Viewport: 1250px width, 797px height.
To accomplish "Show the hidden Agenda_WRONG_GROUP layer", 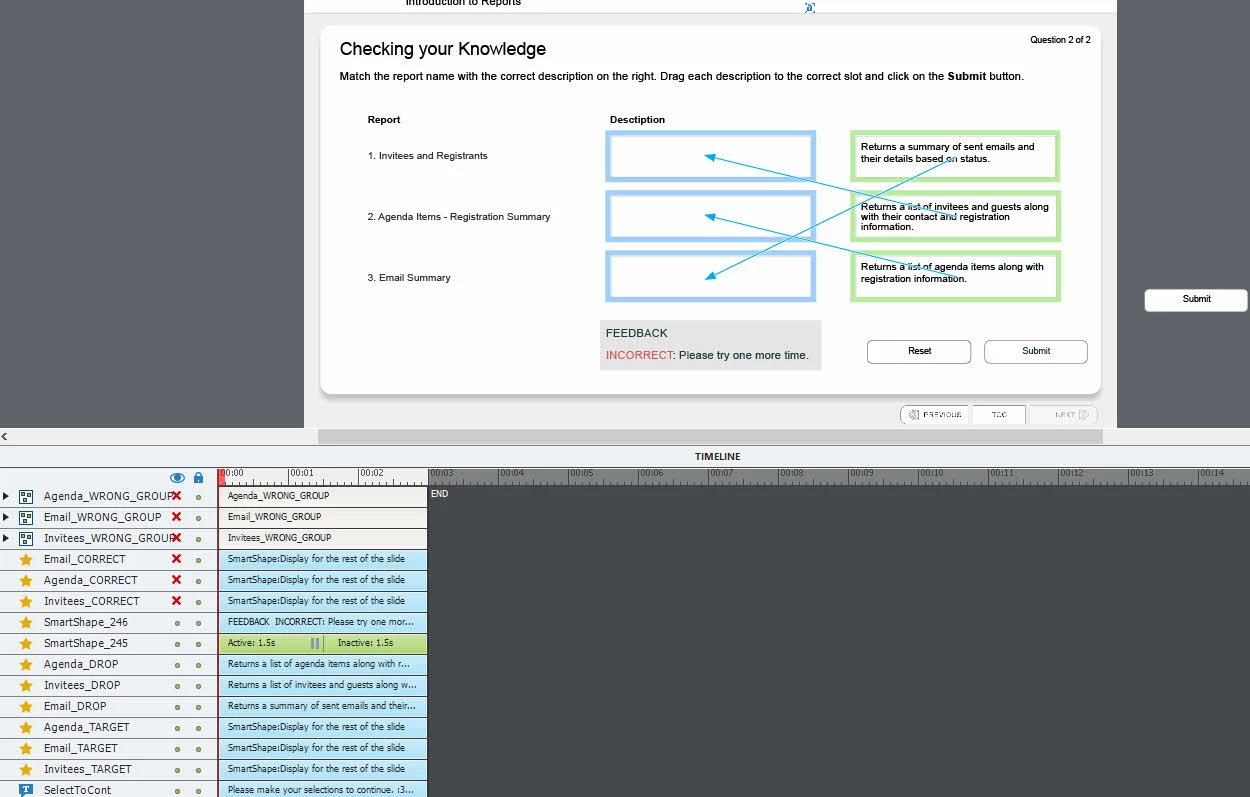I will [x=176, y=496].
